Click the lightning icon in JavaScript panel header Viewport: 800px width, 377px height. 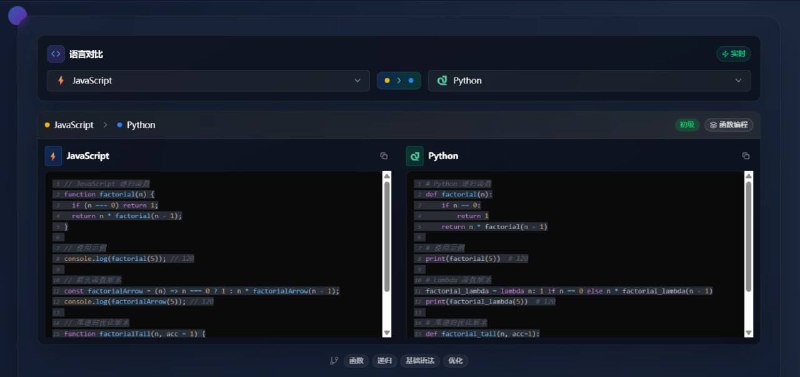coord(53,156)
